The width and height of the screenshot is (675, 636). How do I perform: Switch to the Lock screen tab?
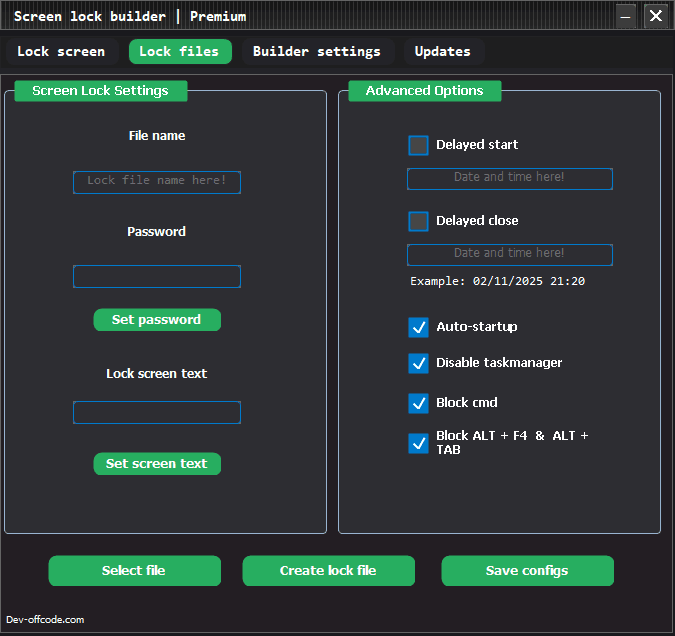tap(62, 52)
